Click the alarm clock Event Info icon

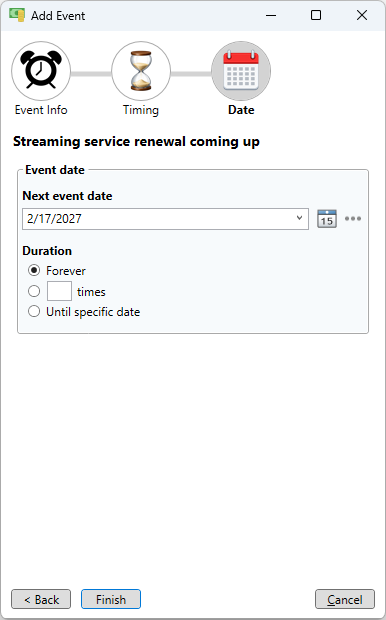tap(41, 71)
